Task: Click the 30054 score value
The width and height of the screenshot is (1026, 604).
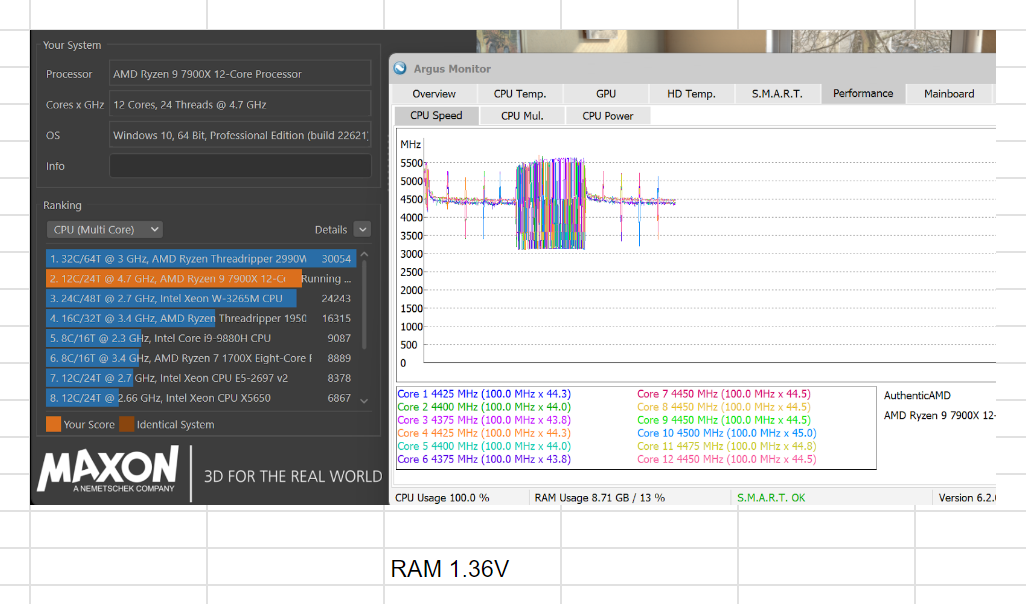Action: (x=336, y=258)
